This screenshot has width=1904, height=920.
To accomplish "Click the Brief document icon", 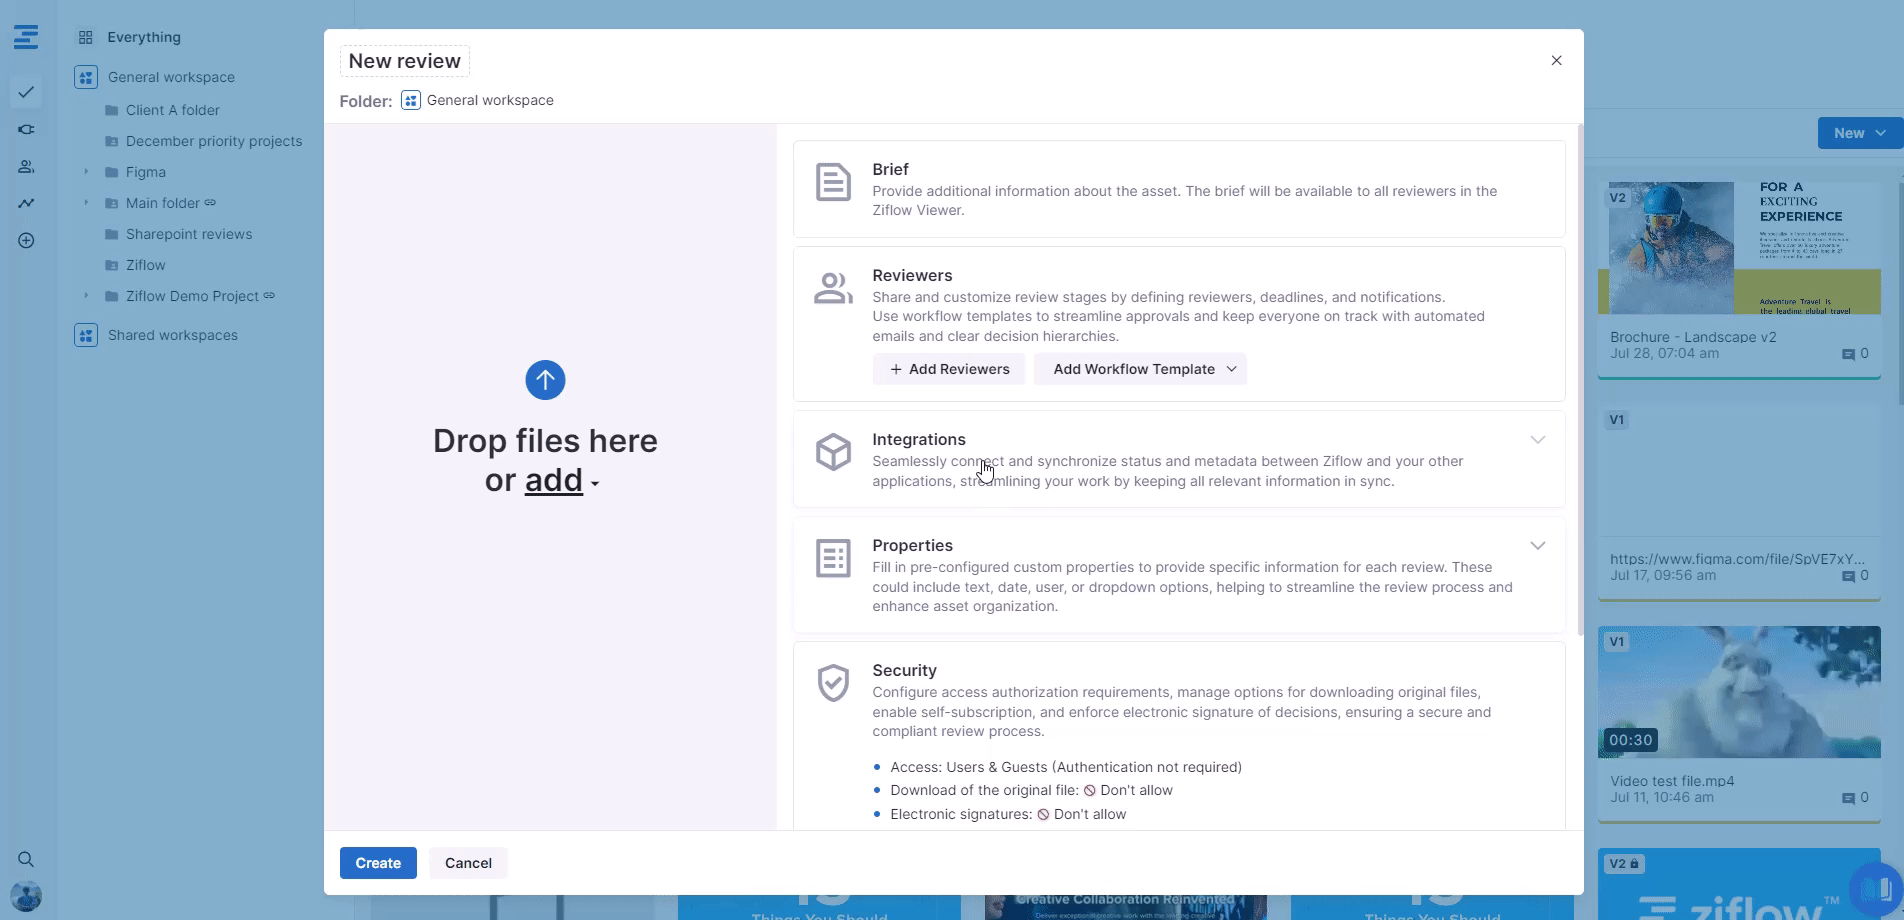I will (833, 182).
